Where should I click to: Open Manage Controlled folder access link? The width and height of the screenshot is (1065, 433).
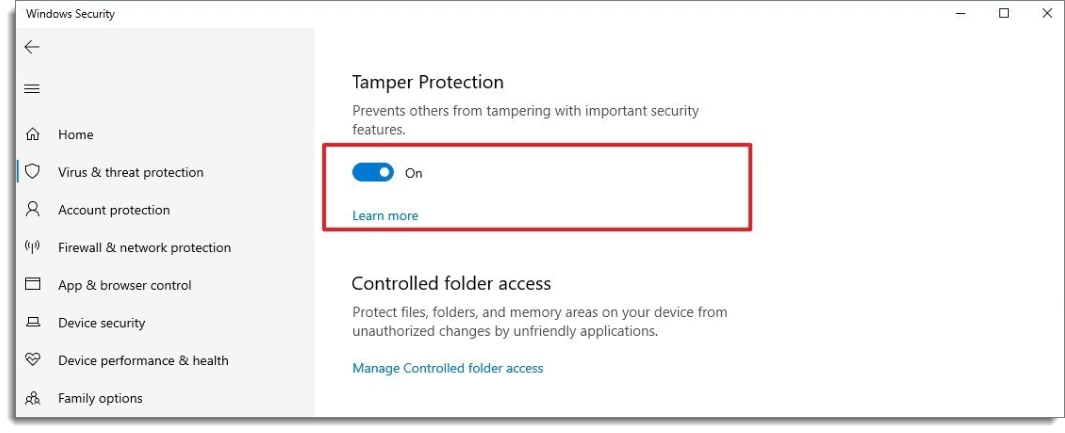coord(448,368)
